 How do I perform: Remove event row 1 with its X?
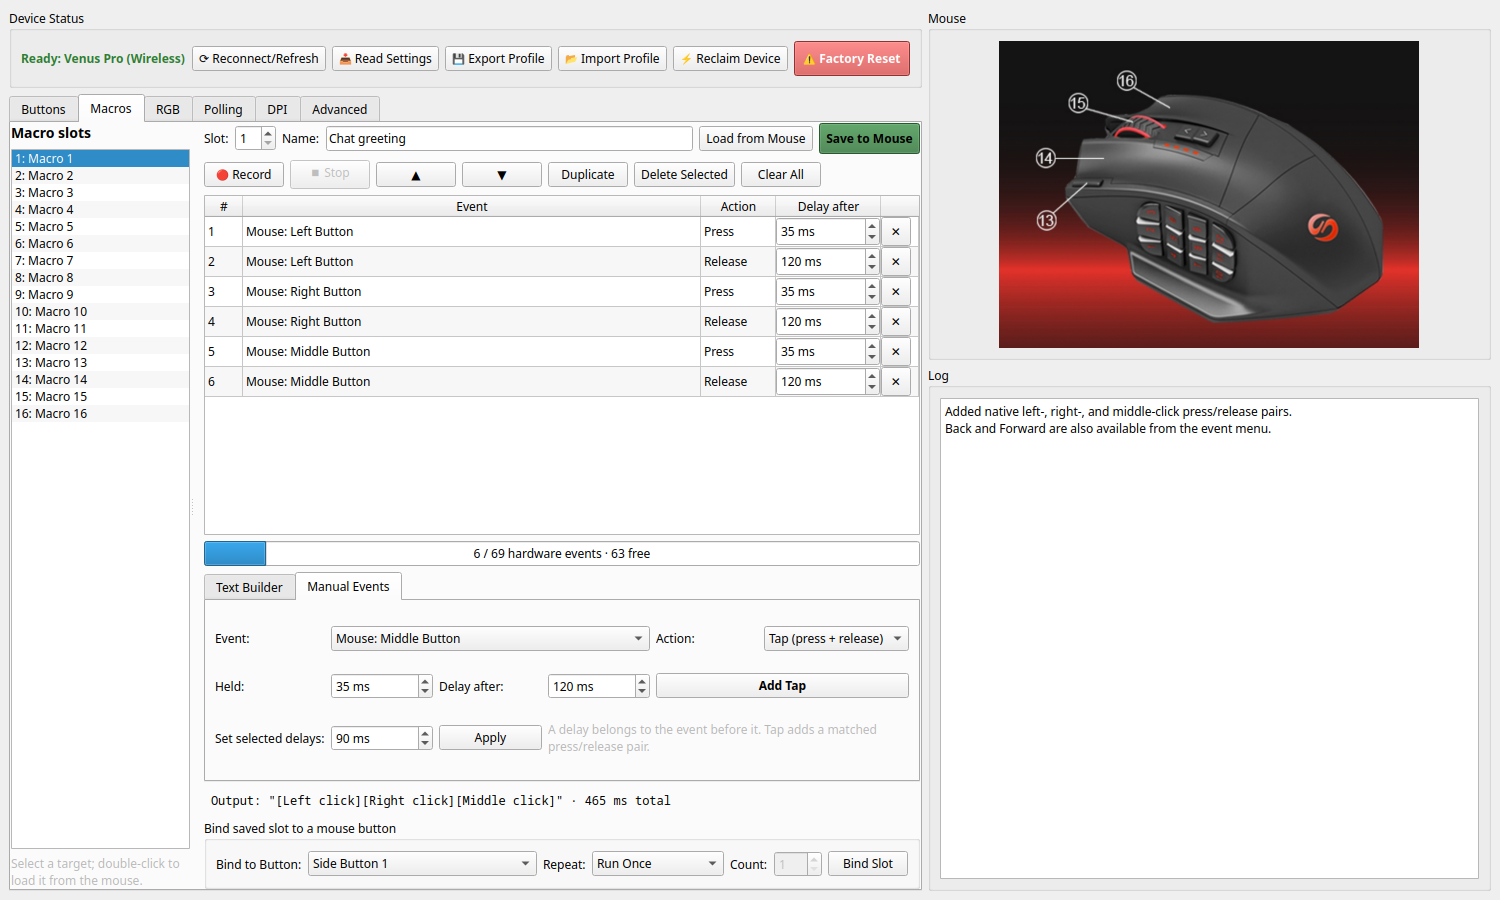pyautogui.click(x=896, y=231)
